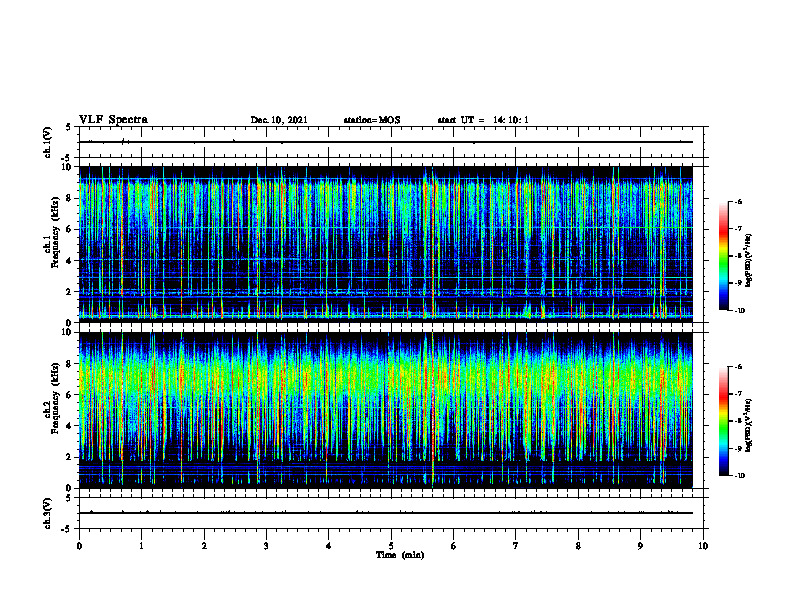Viewport: 792px width, 612px height.
Task: Click the "-9" tick on ch.2 colorbar
Action: [738, 449]
